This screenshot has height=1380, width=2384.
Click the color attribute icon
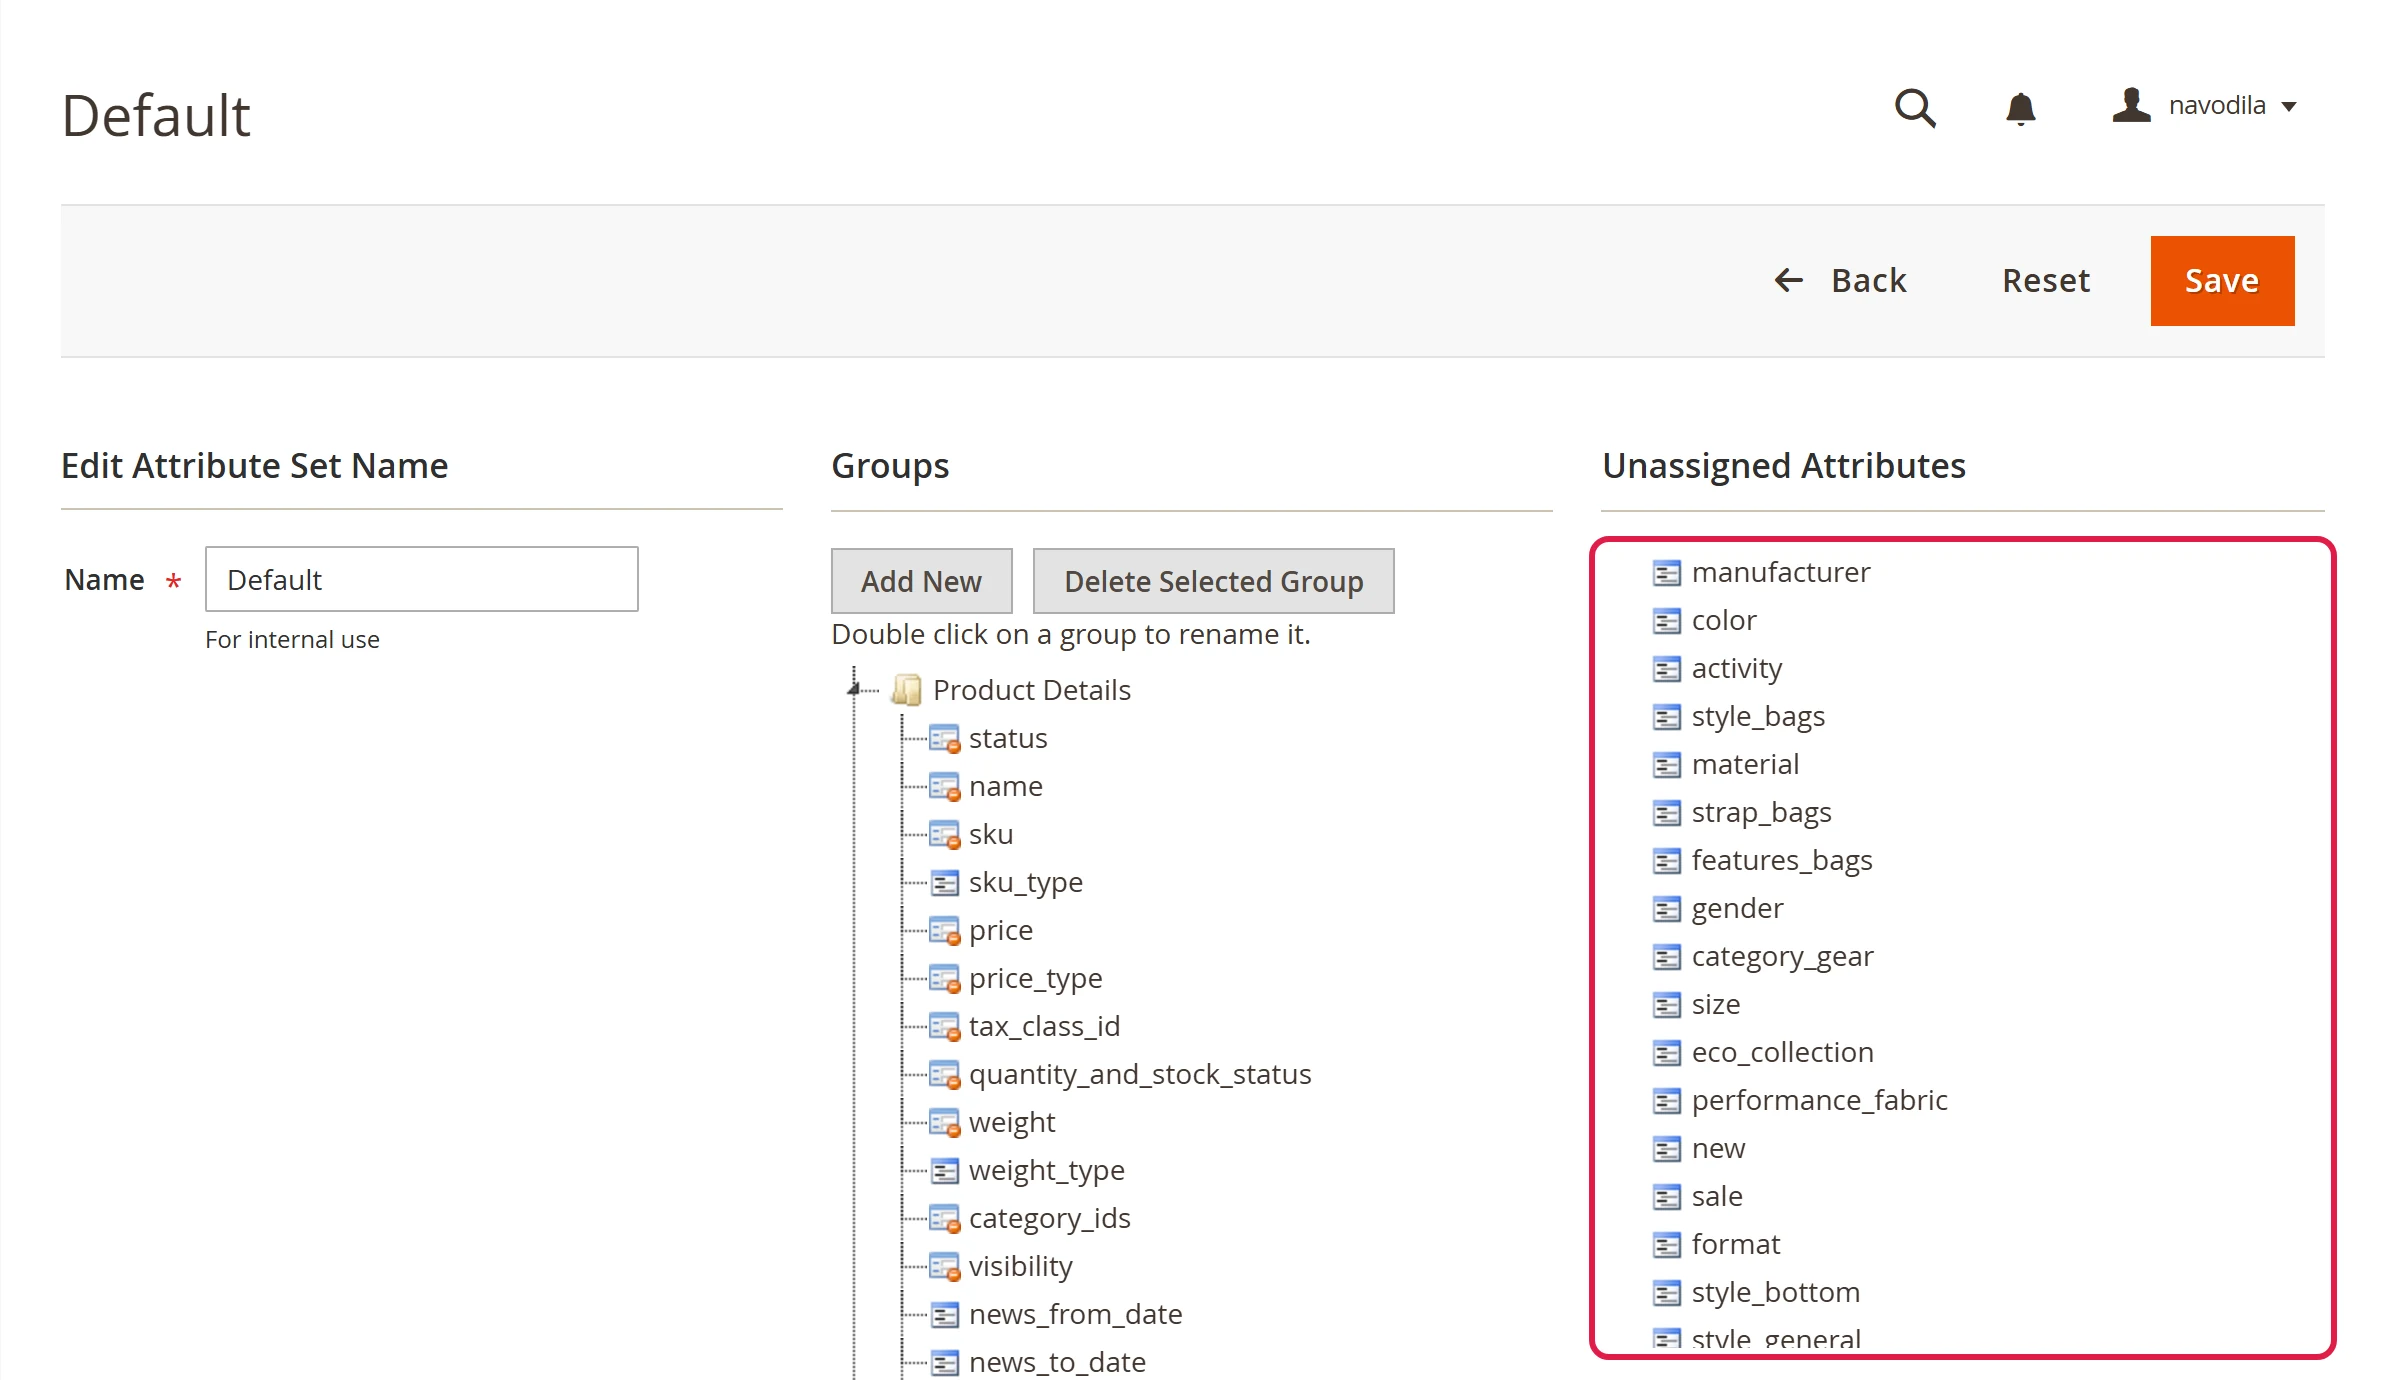click(x=1666, y=621)
